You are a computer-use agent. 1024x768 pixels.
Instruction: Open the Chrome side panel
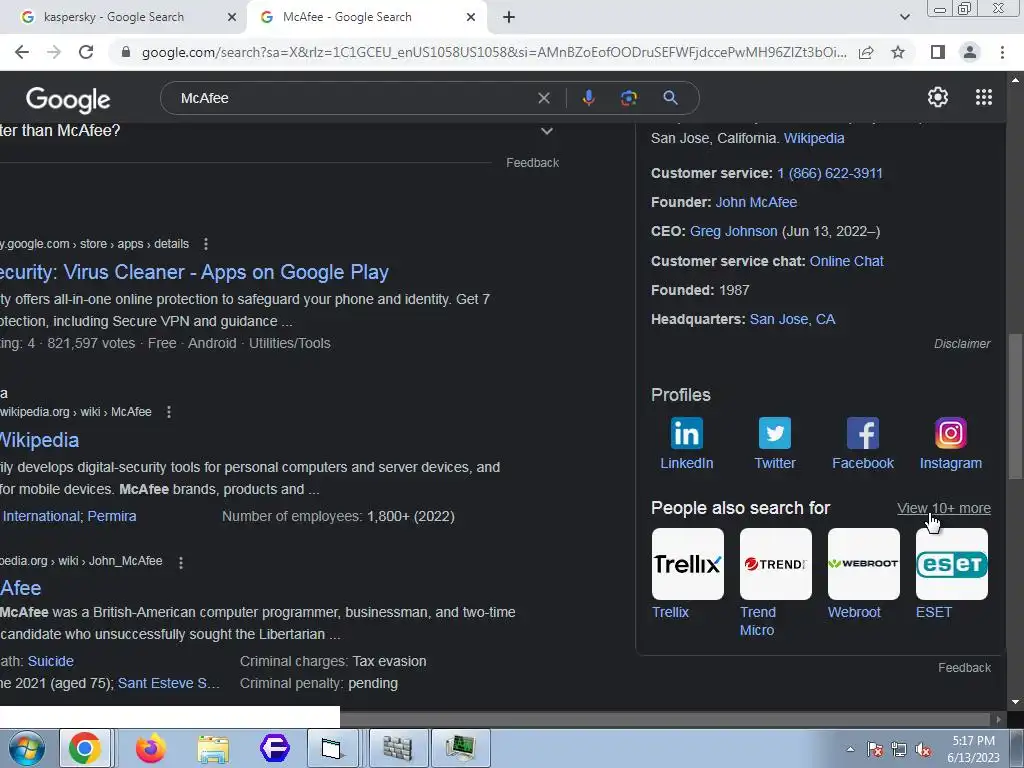[938, 52]
